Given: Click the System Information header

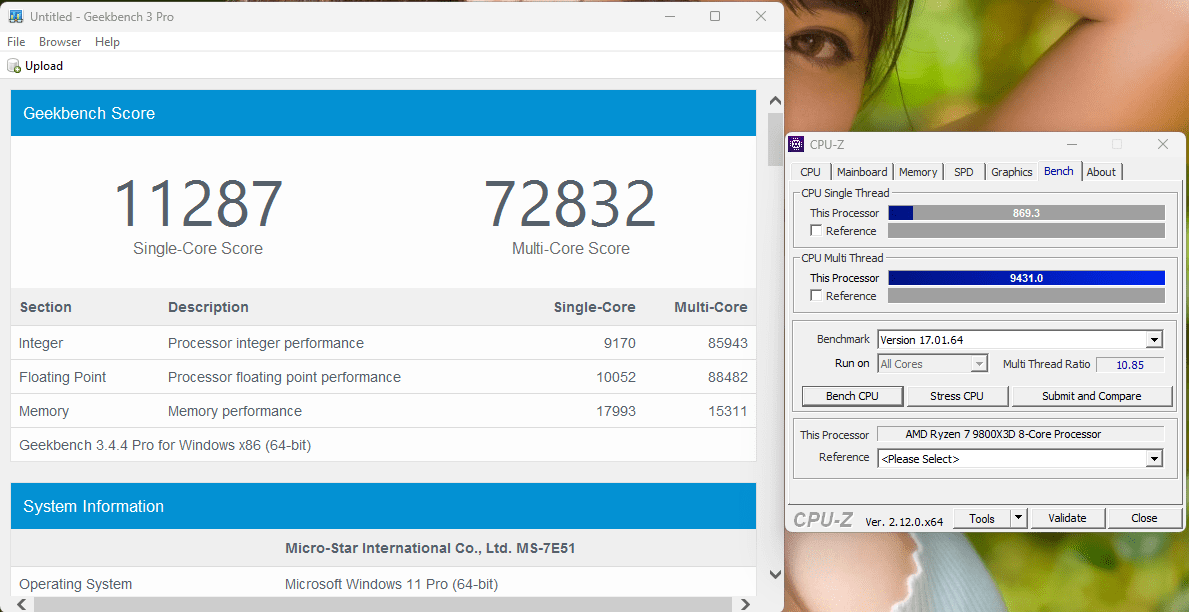Looking at the screenshot, I should point(383,506).
